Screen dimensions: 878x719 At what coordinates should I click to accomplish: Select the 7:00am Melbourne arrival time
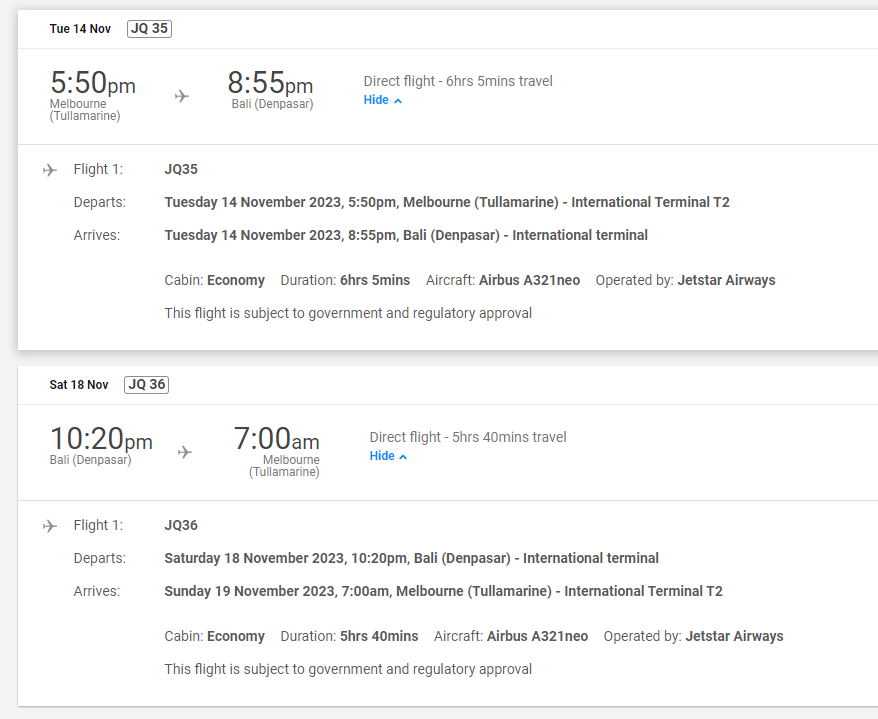coord(277,438)
